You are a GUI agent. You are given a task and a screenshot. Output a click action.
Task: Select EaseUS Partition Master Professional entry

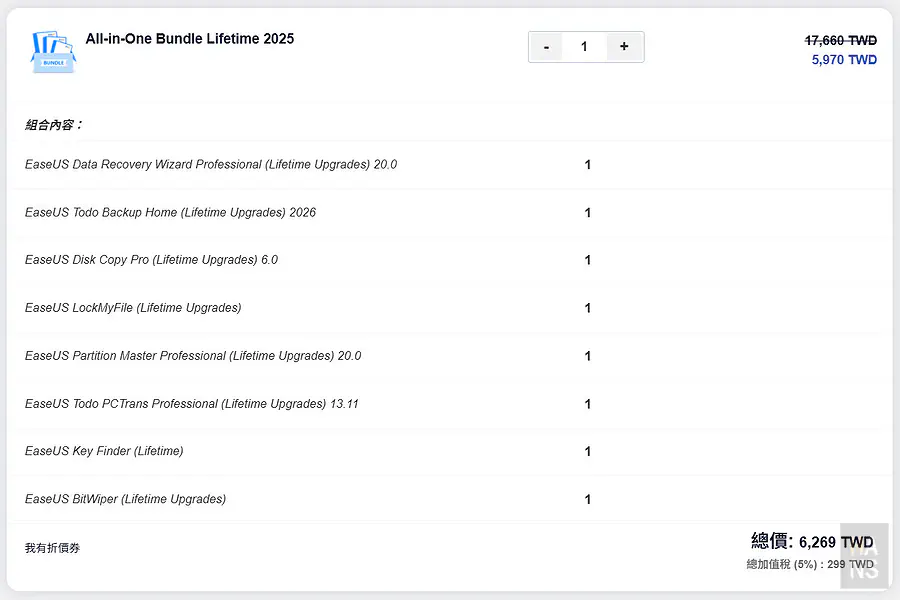(193, 356)
